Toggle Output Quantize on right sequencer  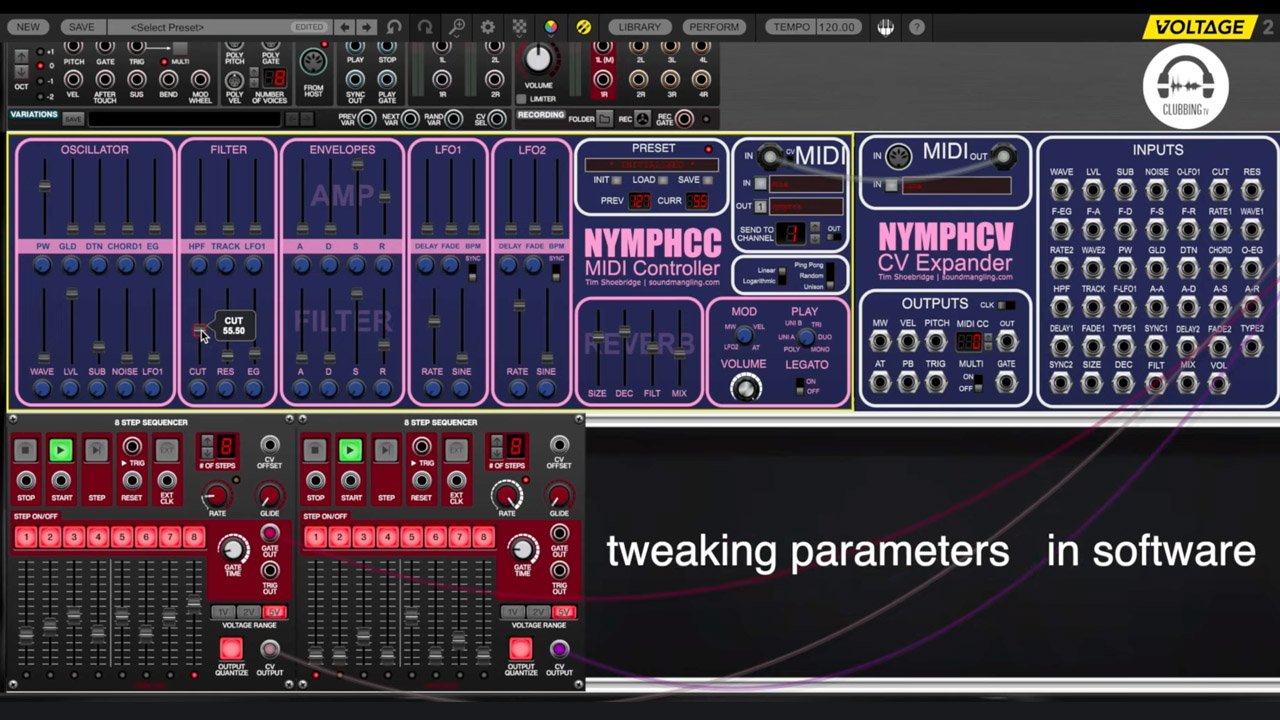click(x=520, y=649)
